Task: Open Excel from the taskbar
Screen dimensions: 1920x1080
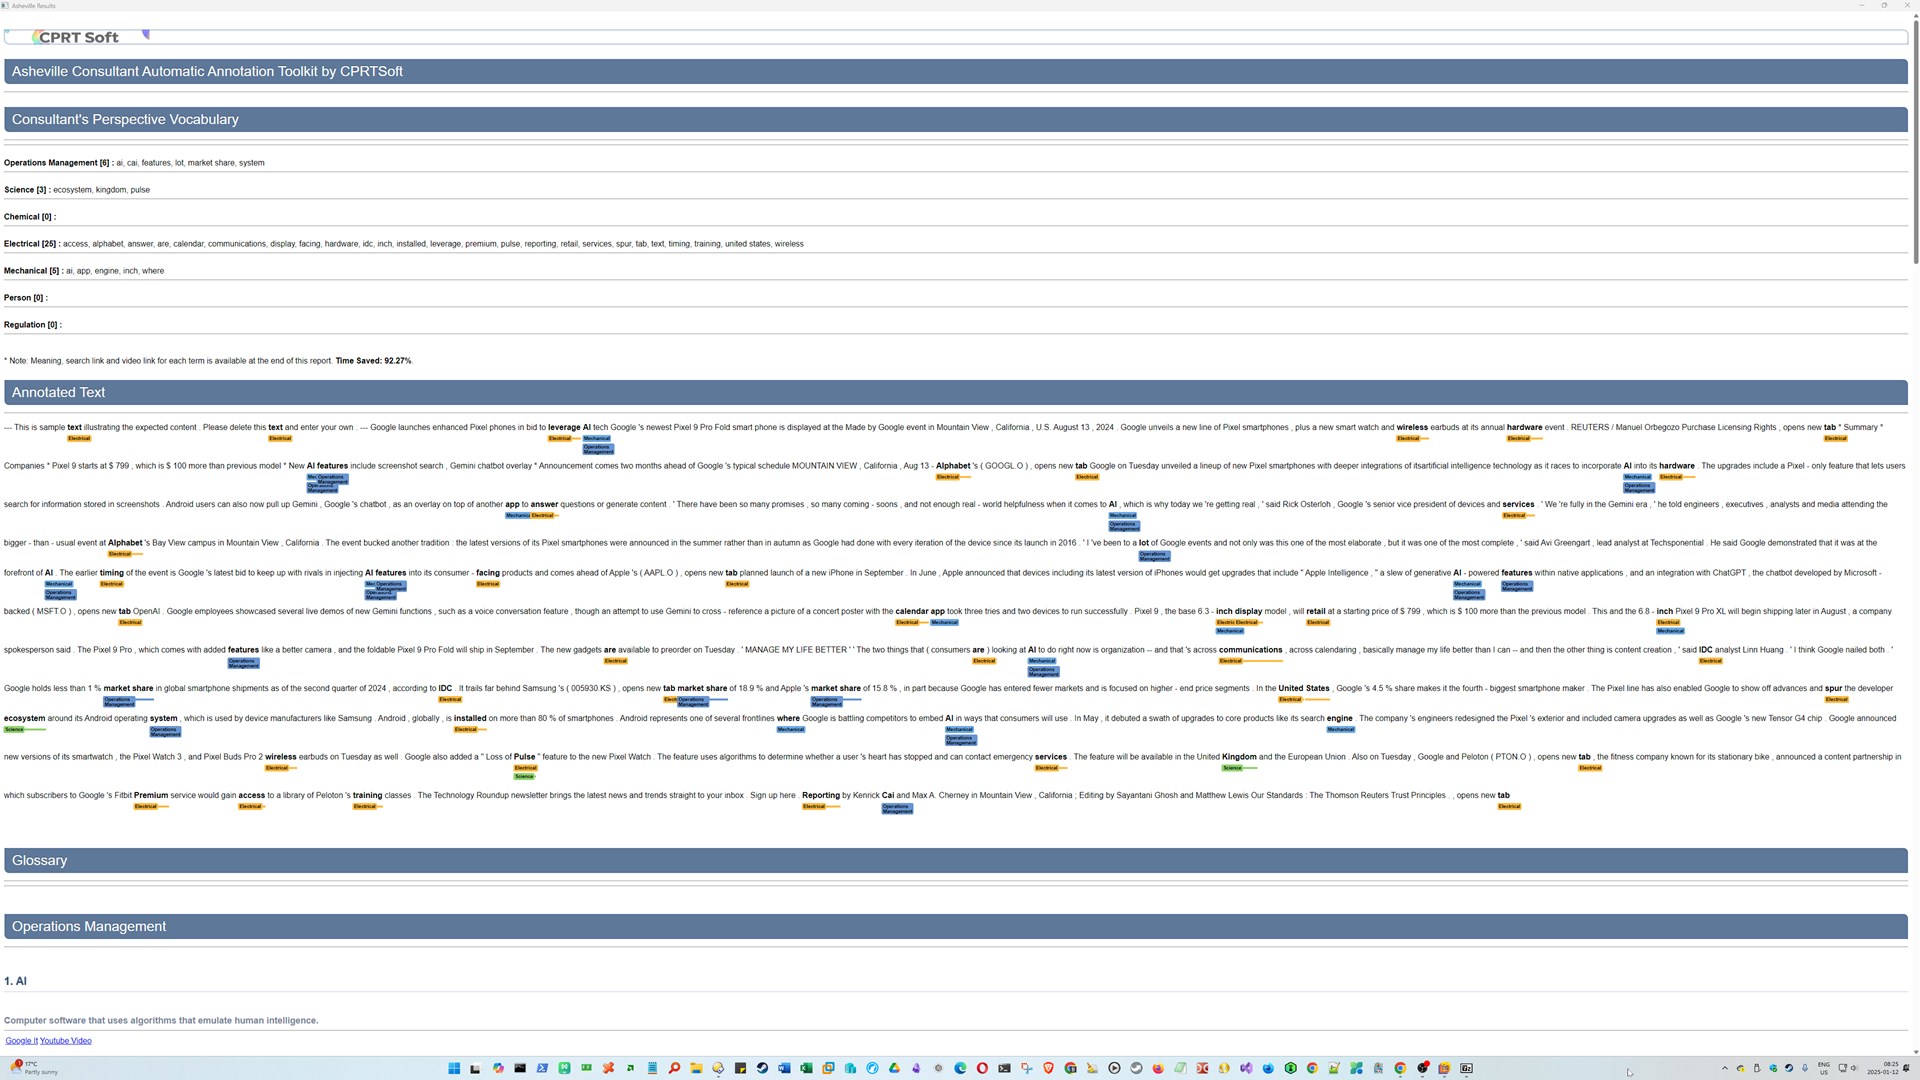Action: pos(806,1068)
